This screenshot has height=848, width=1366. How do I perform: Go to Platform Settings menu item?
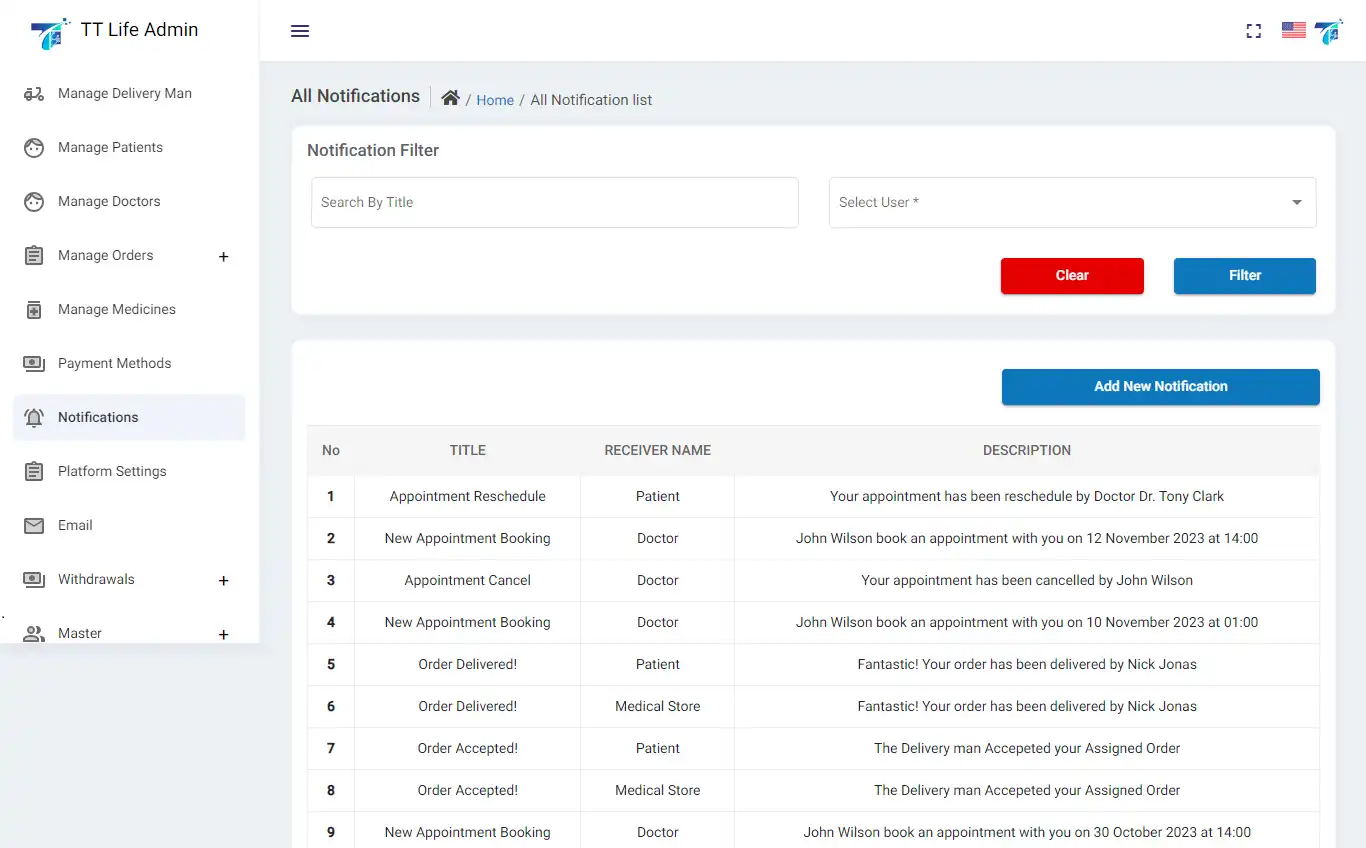112,472
